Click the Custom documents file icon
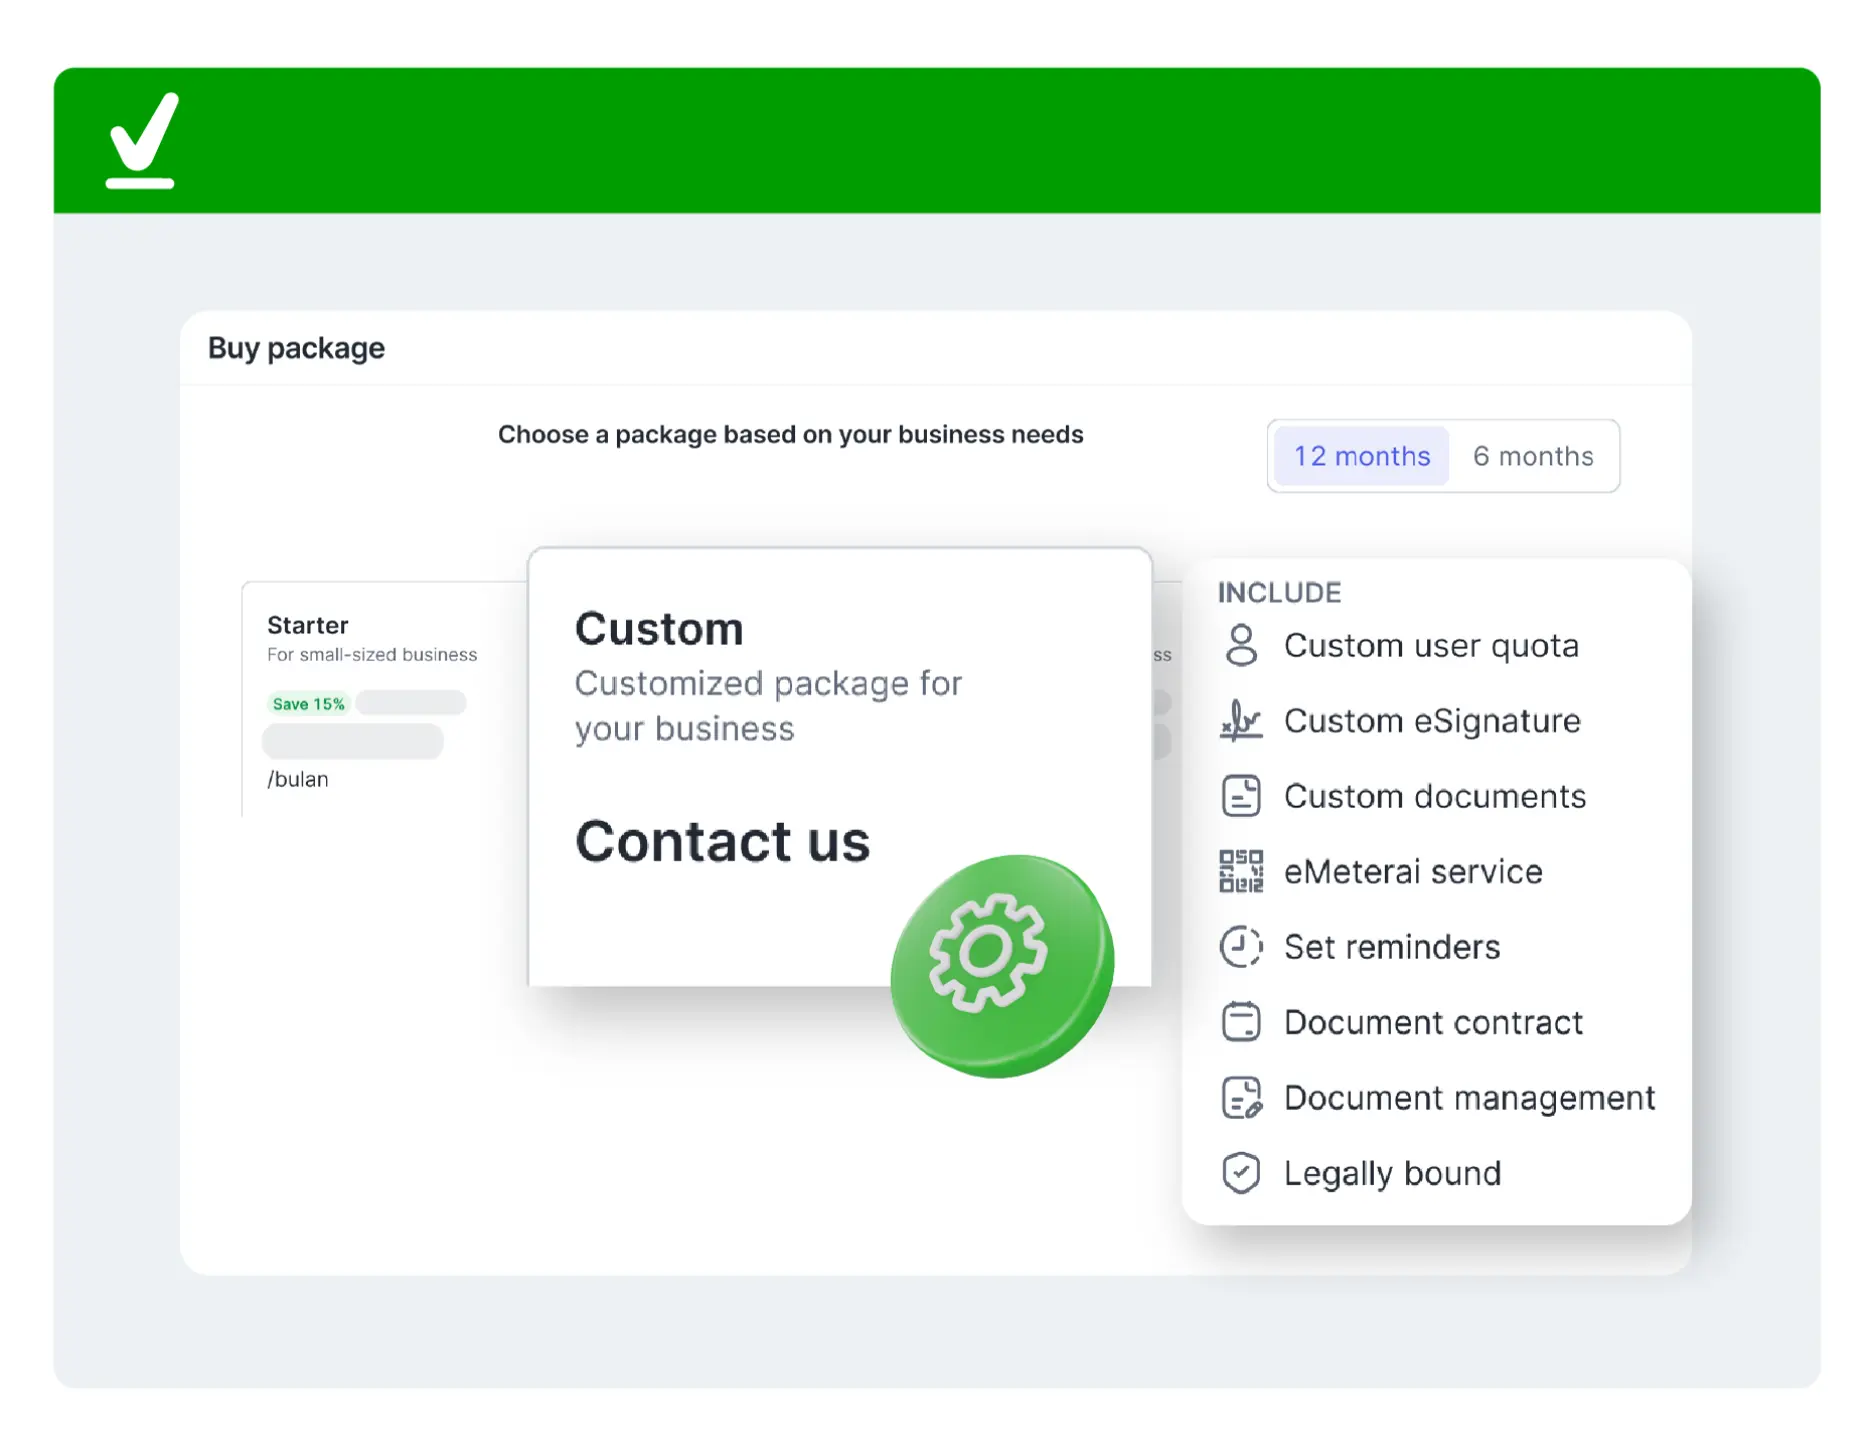 click(1241, 797)
